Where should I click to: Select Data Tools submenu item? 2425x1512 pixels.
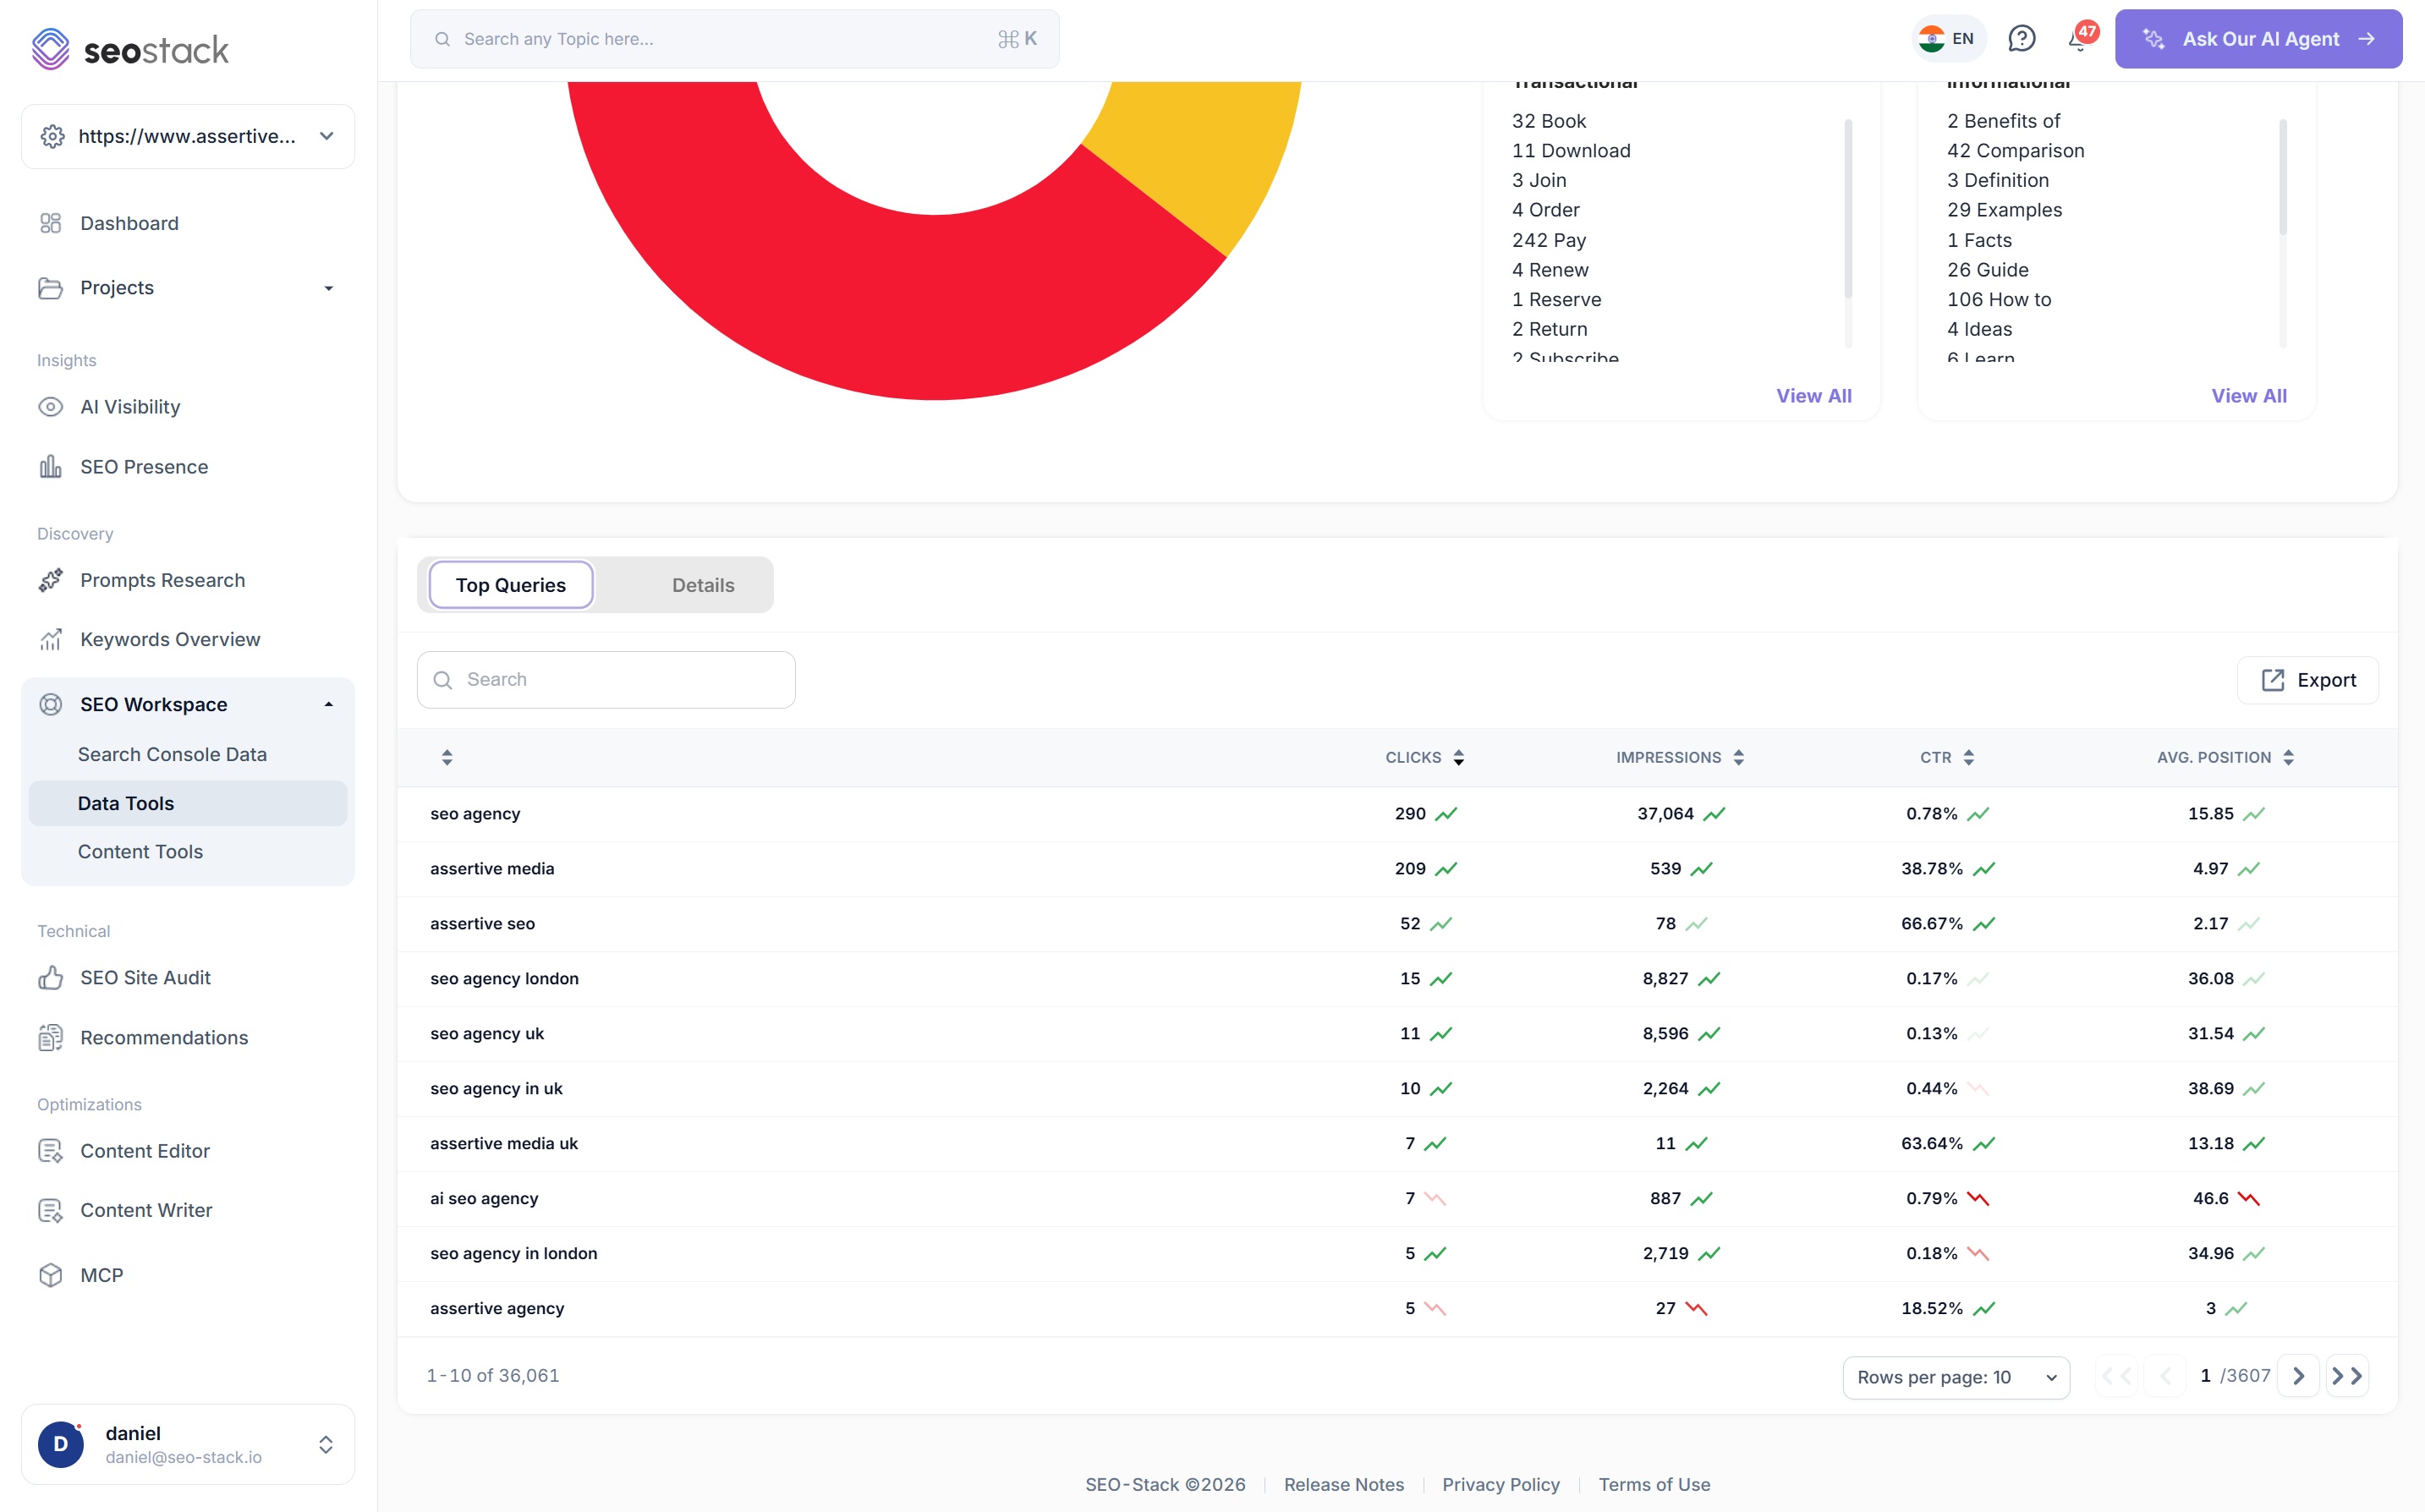(188, 803)
